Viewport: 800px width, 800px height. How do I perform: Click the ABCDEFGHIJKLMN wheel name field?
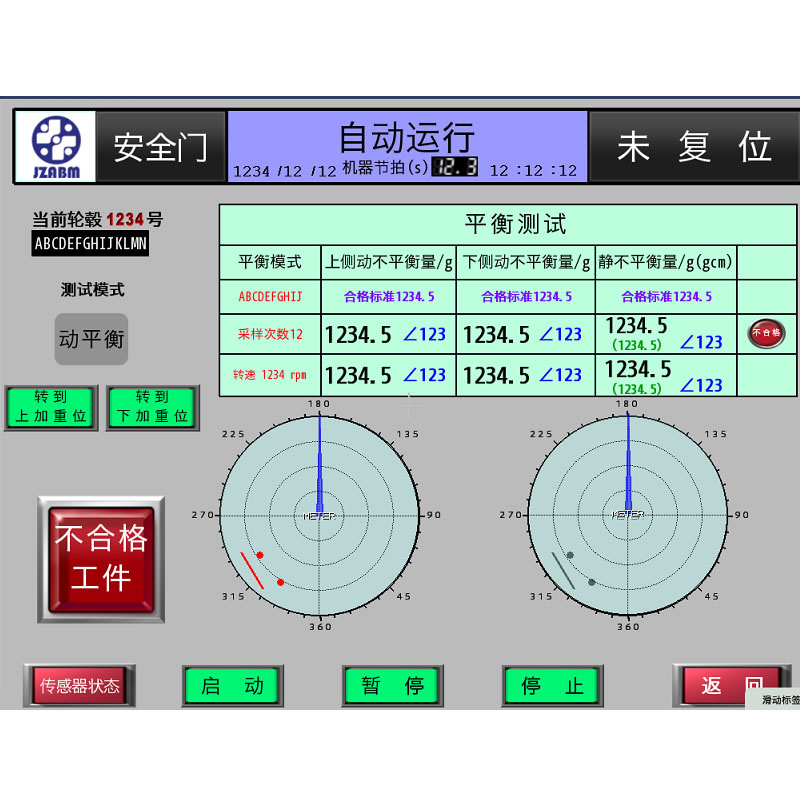pos(90,243)
